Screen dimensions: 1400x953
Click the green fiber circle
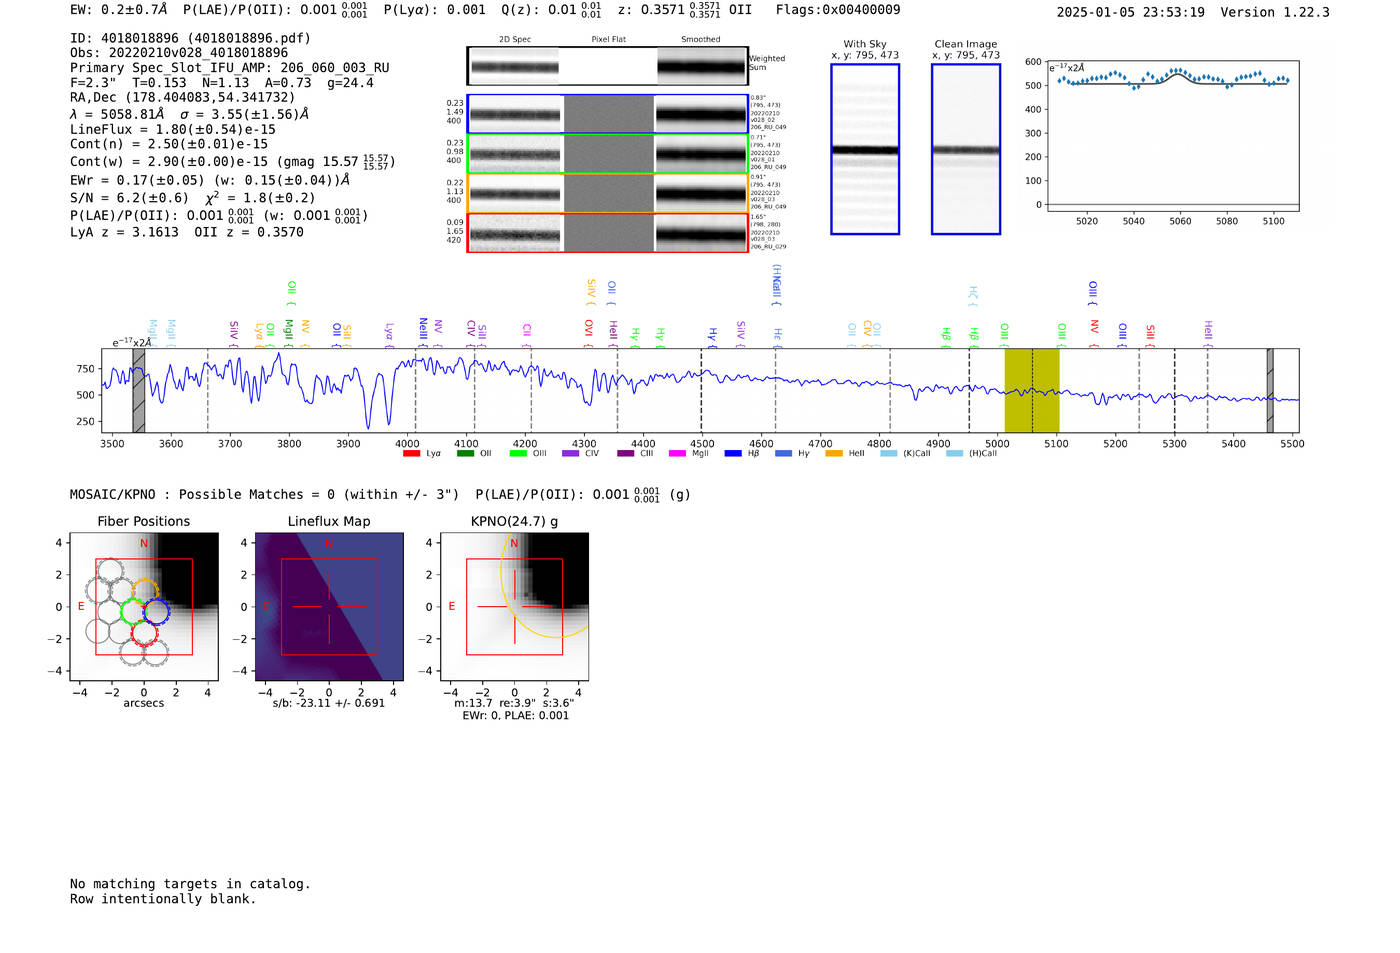click(x=133, y=611)
